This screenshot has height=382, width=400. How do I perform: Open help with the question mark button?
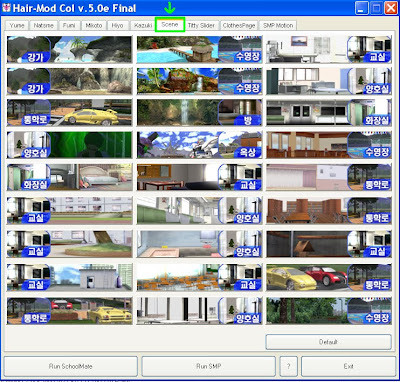click(x=288, y=366)
